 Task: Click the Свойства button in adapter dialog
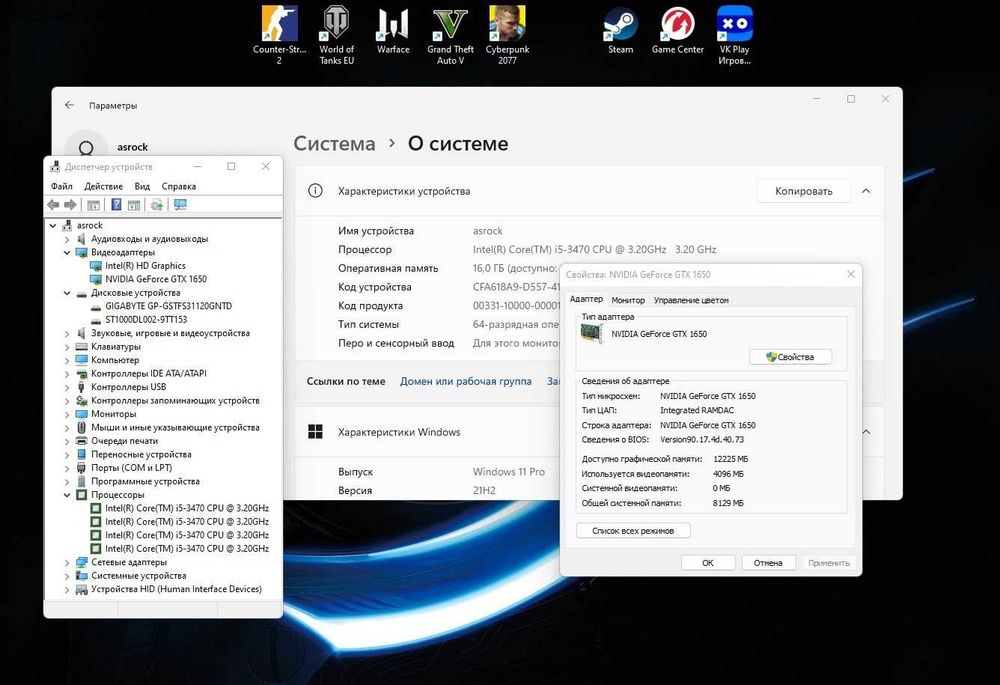tap(790, 357)
